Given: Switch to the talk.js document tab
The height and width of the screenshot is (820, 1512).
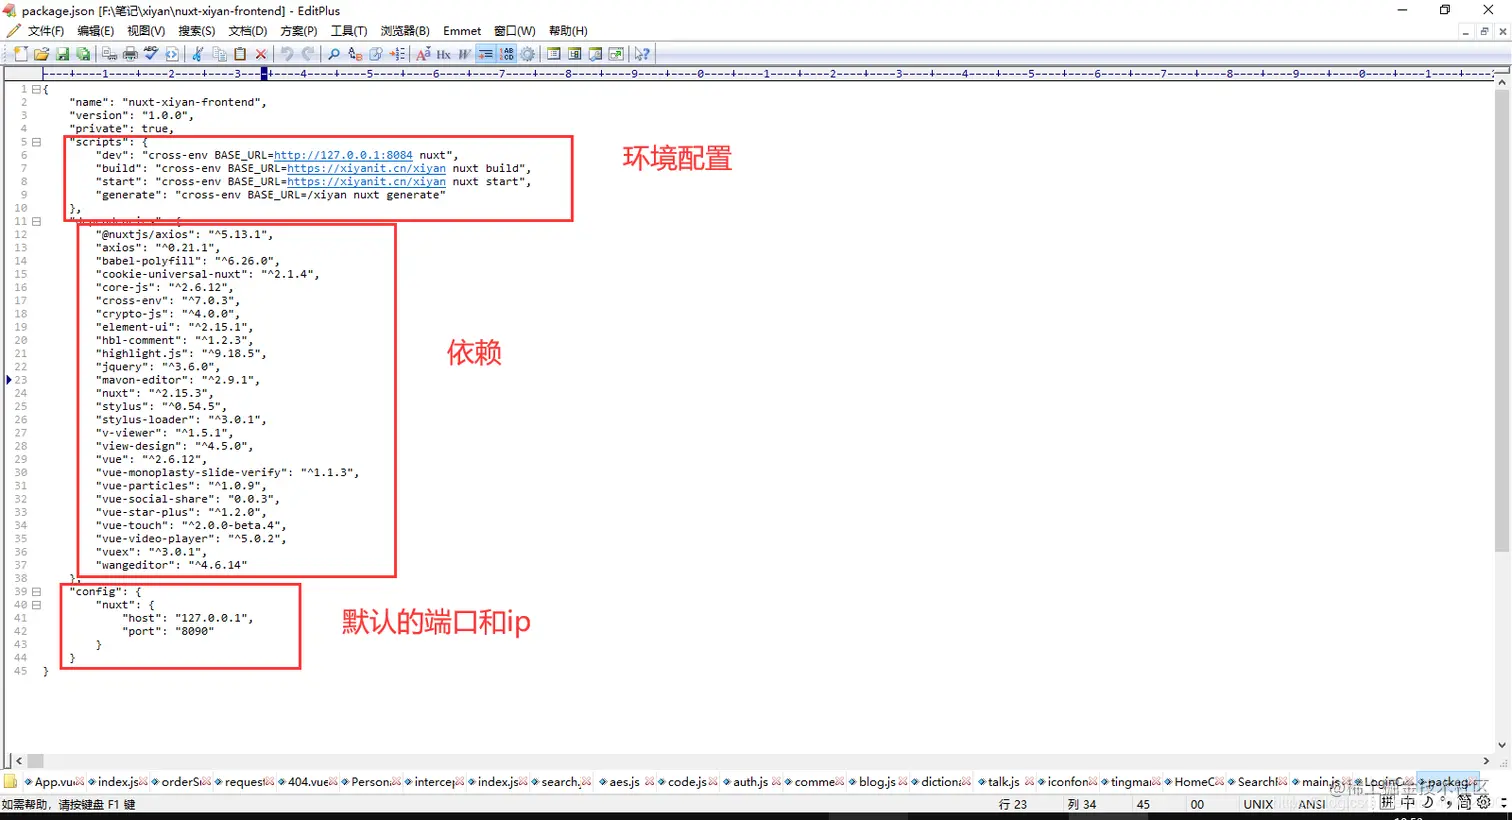Looking at the screenshot, I should [1003, 782].
